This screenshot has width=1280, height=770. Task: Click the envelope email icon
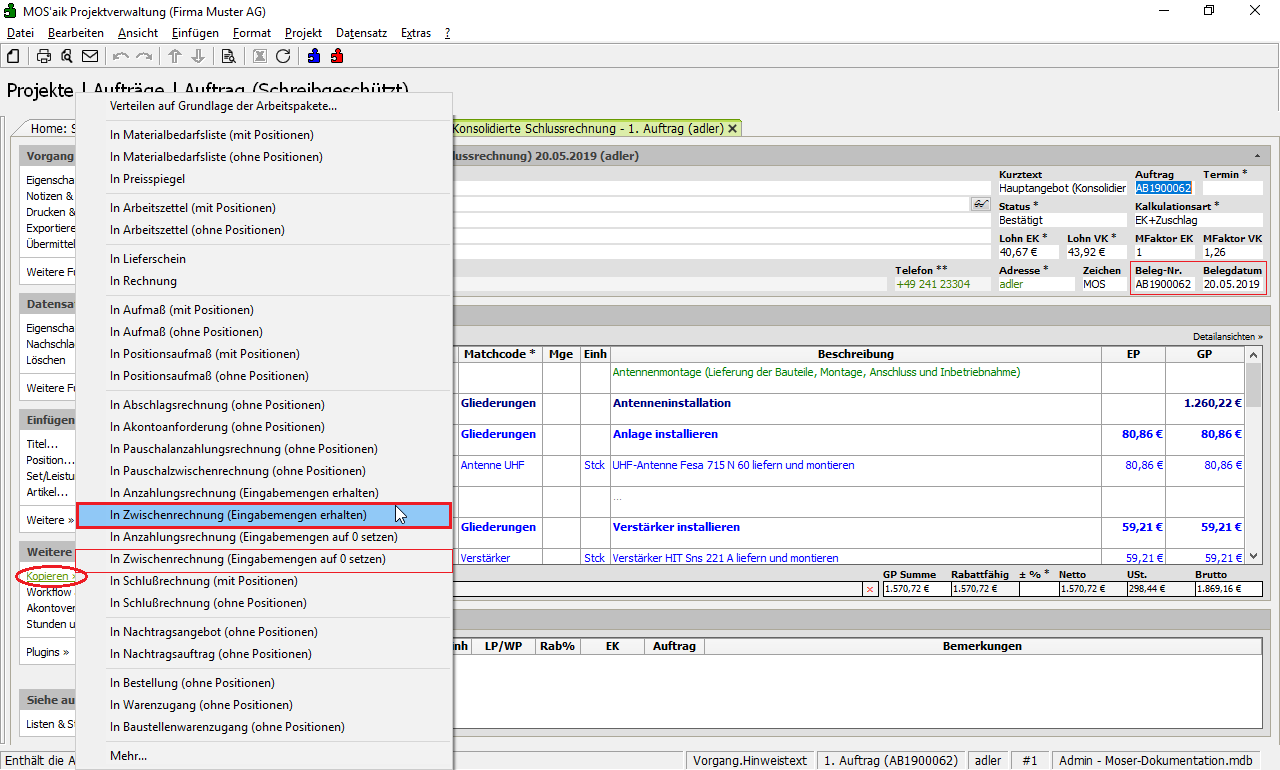coord(90,56)
